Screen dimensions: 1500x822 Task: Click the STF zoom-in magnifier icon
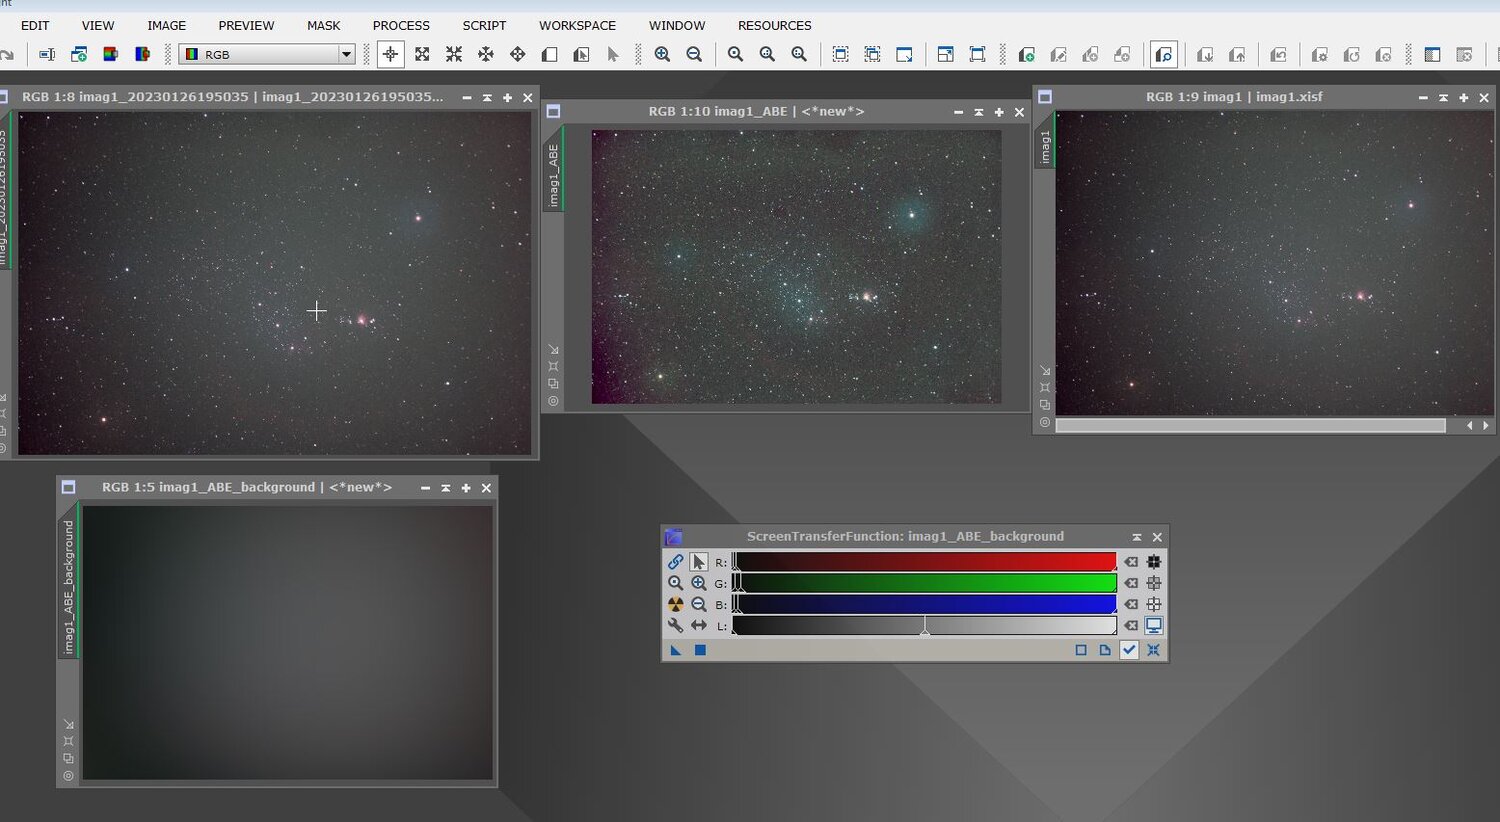point(699,584)
